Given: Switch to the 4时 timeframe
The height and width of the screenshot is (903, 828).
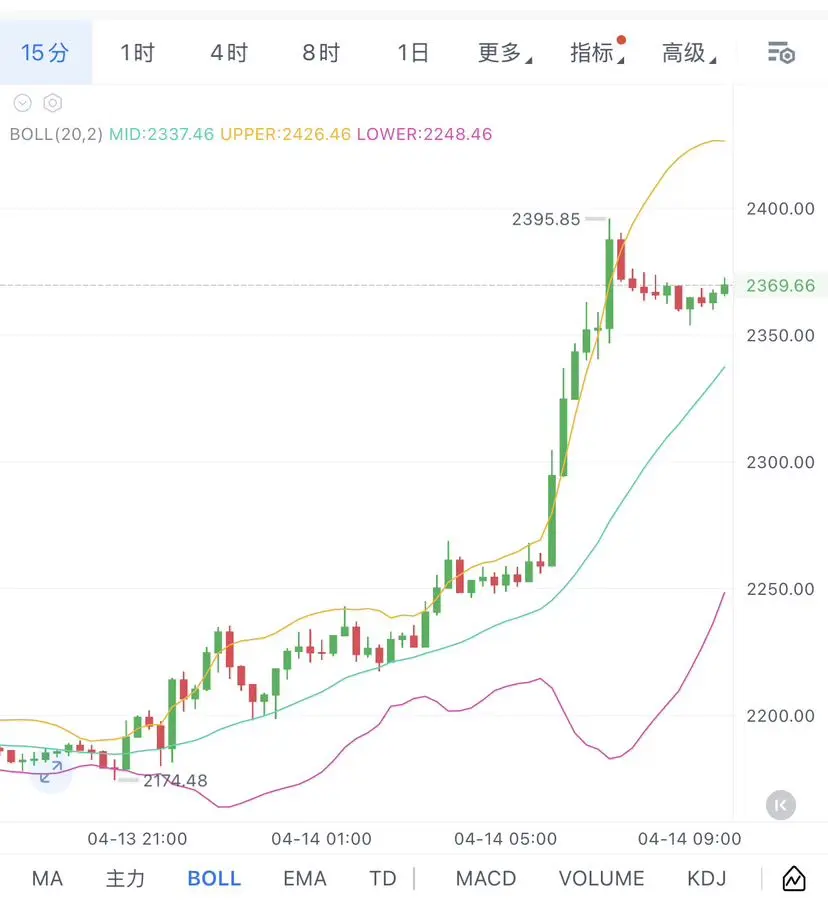Looking at the screenshot, I should (x=229, y=53).
